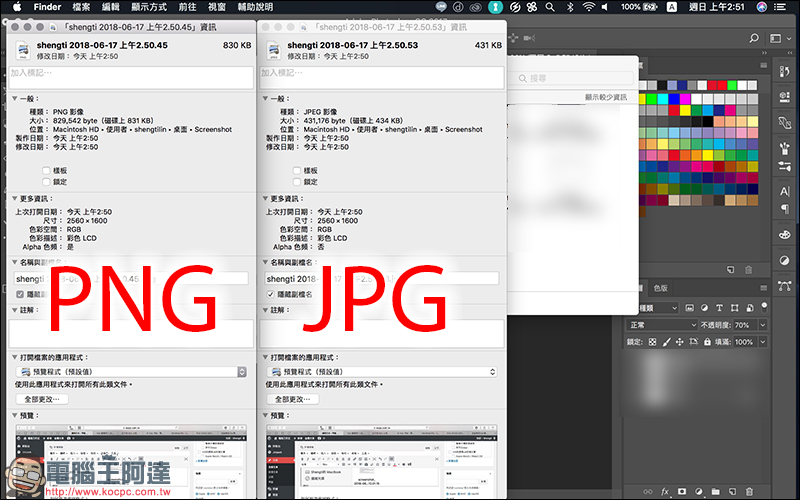Screen dimensions: 800x500
Task: Delete layer trash icon in Layers panel
Action: [x=749, y=491]
